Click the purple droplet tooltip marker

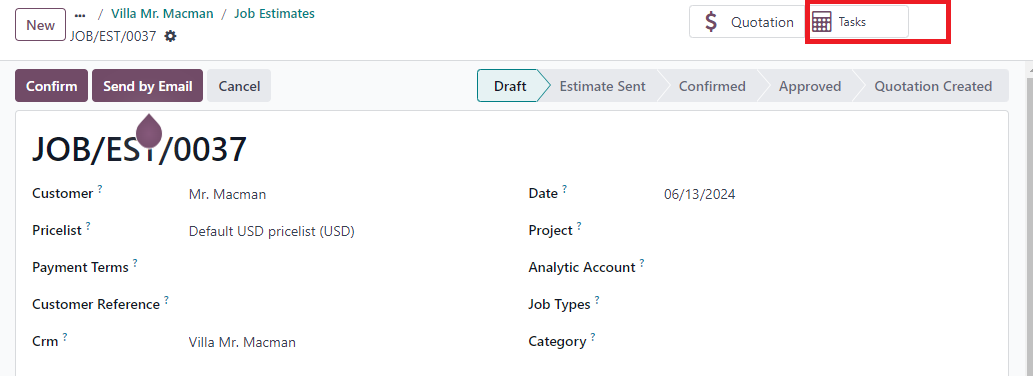(149, 130)
